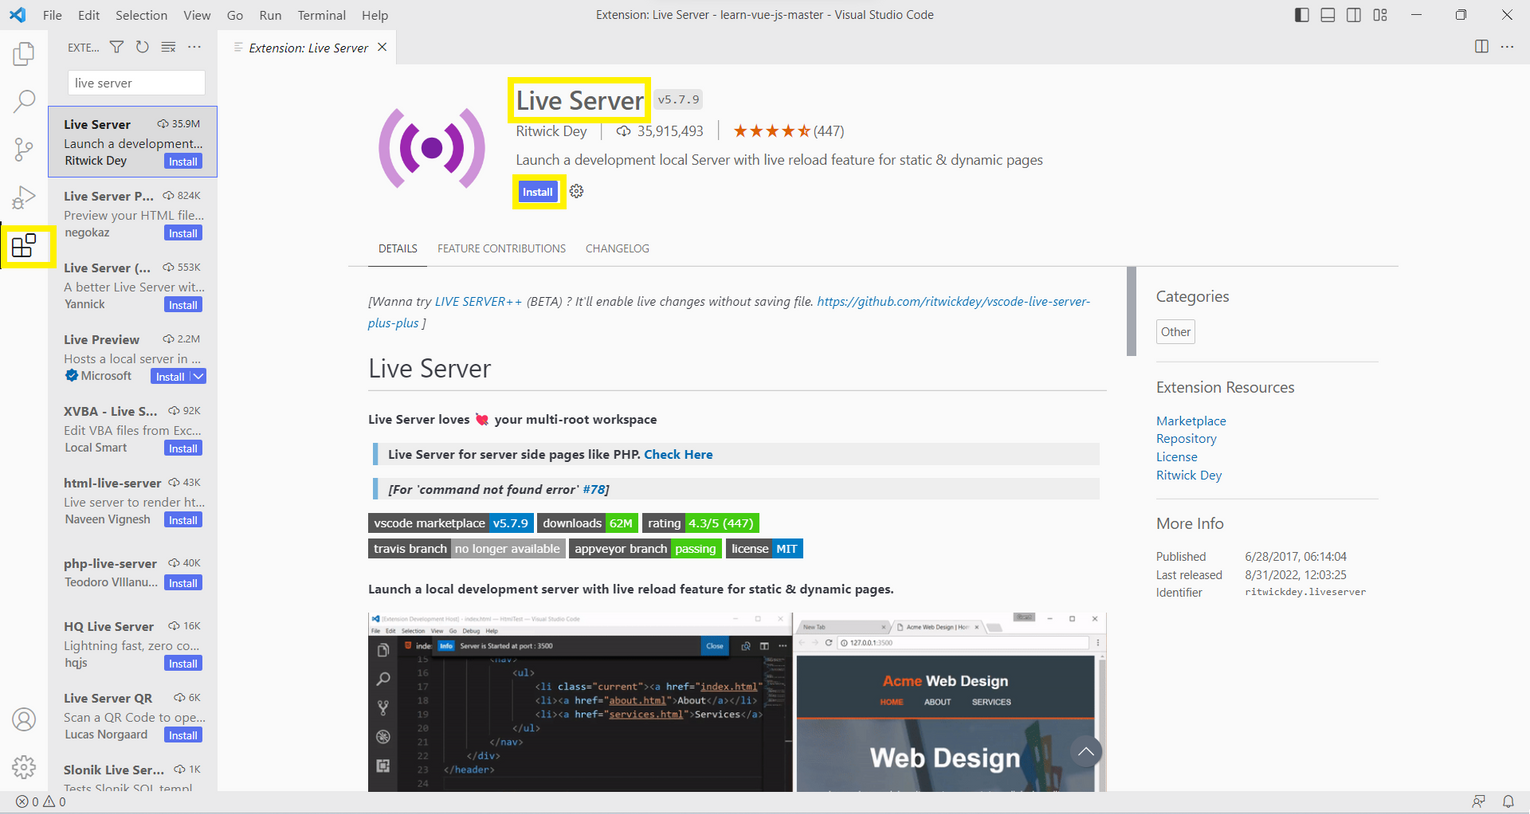Focus the extensions search box
The width and height of the screenshot is (1530, 814).
tap(136, 83)
